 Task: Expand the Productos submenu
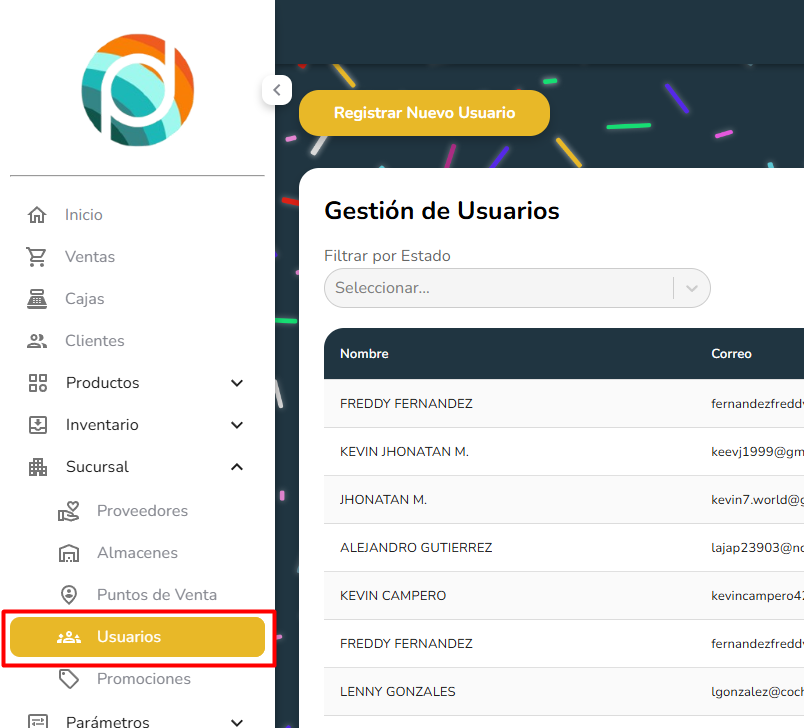237,383
